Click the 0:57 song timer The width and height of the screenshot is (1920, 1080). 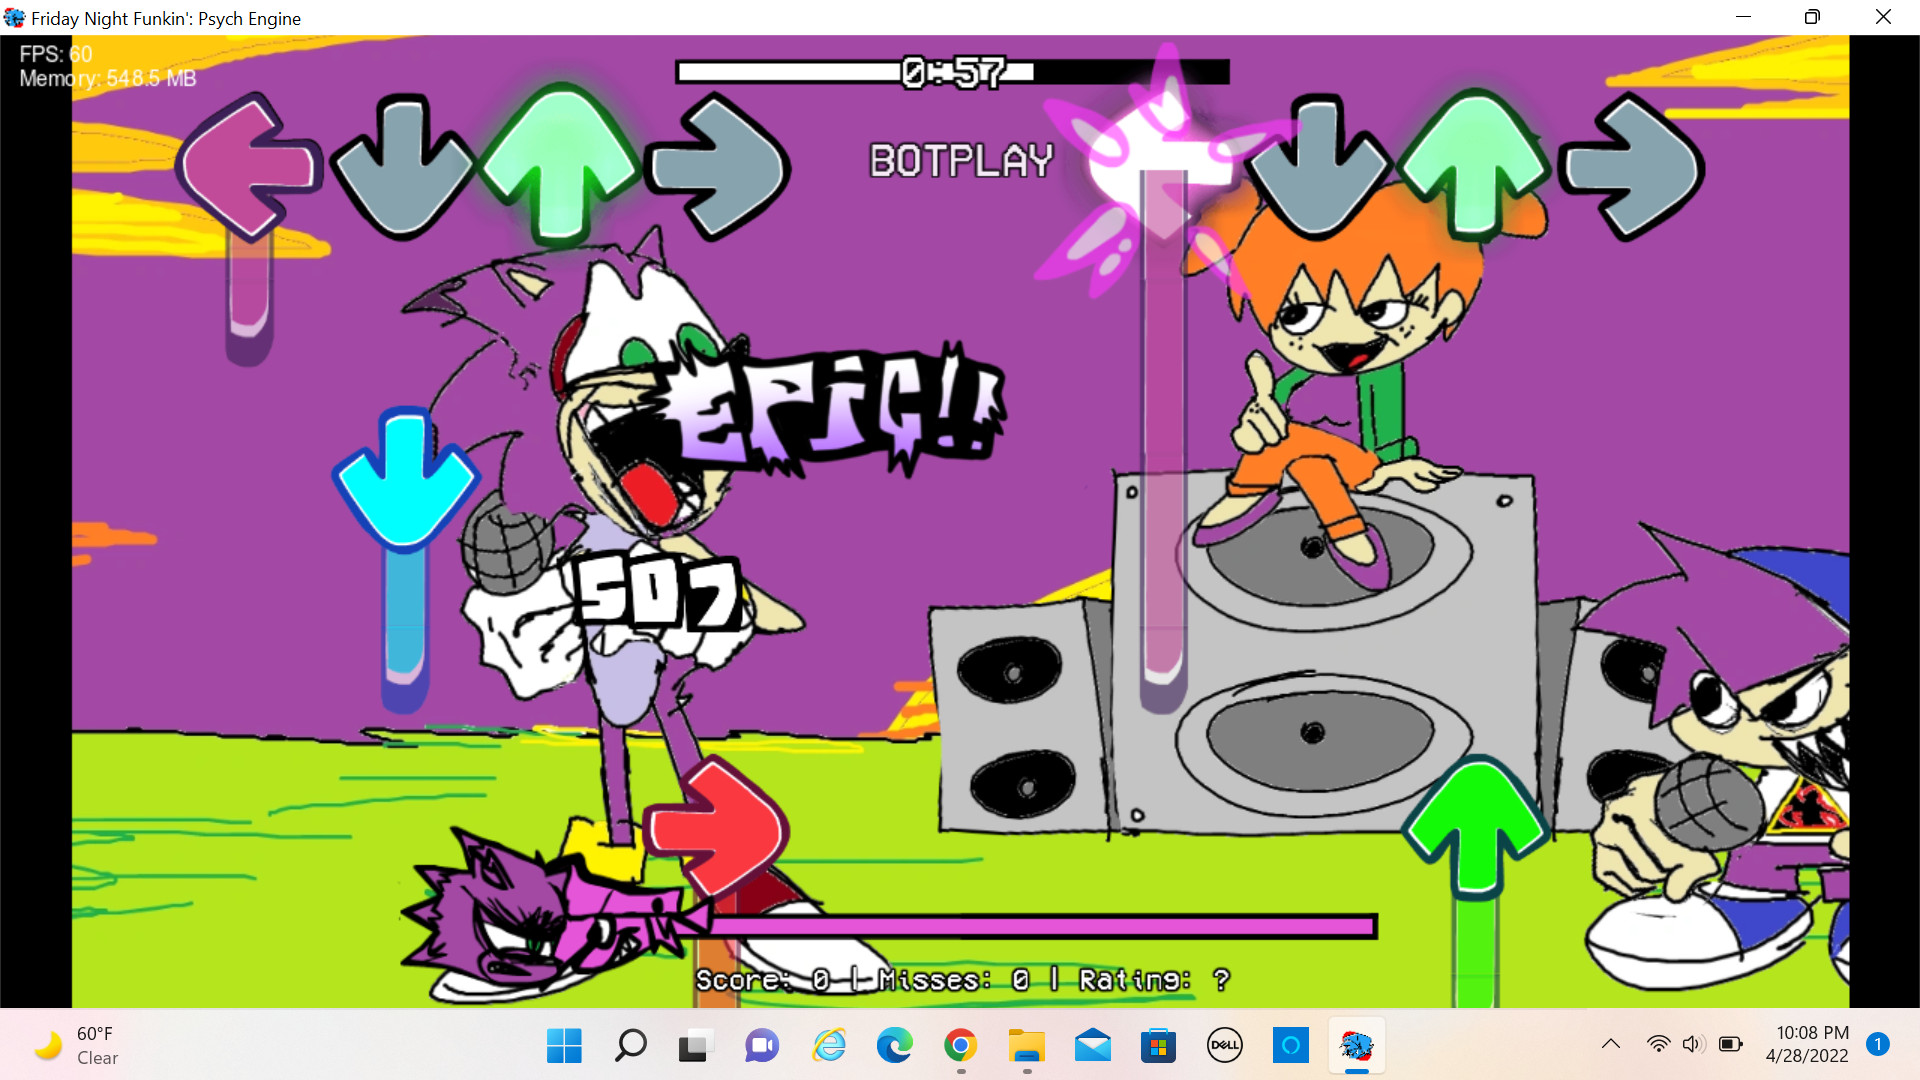tap(953, 72)
